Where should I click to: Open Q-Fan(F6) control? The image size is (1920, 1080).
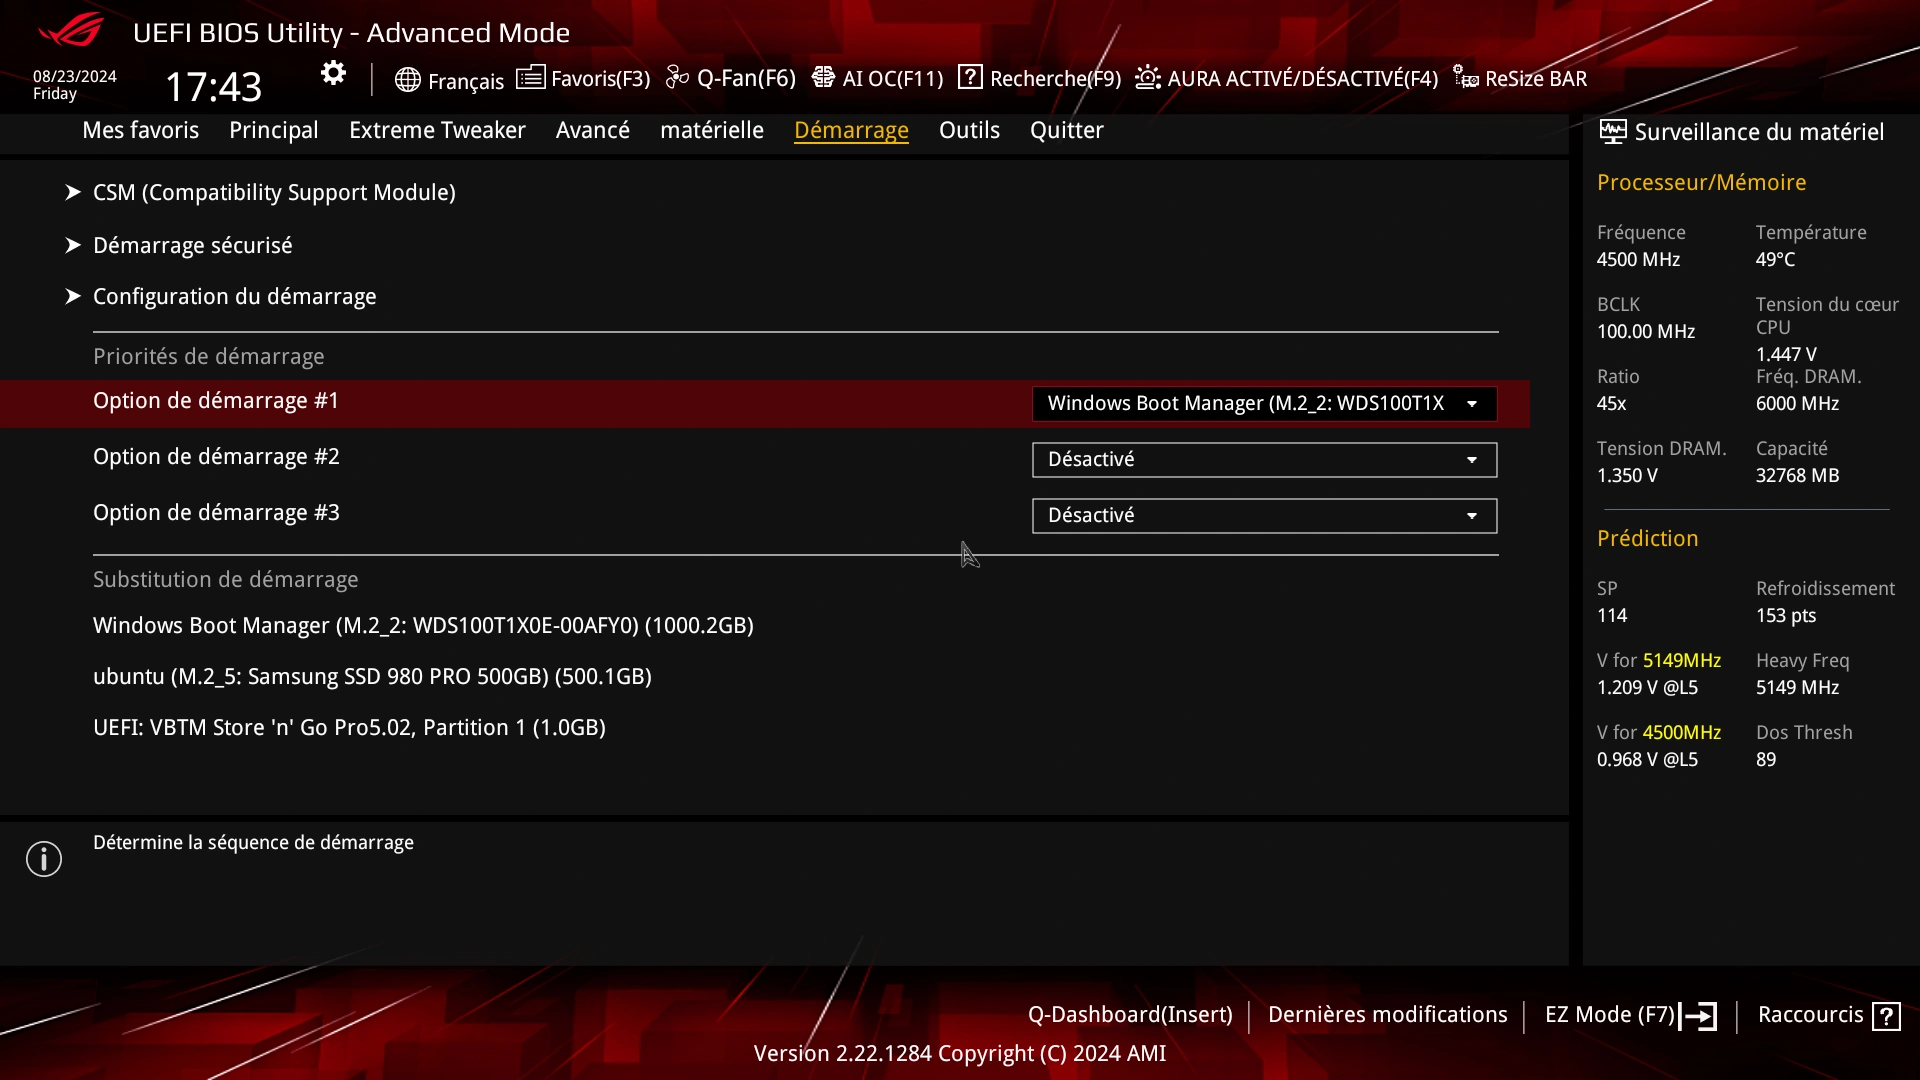[746, 79]
